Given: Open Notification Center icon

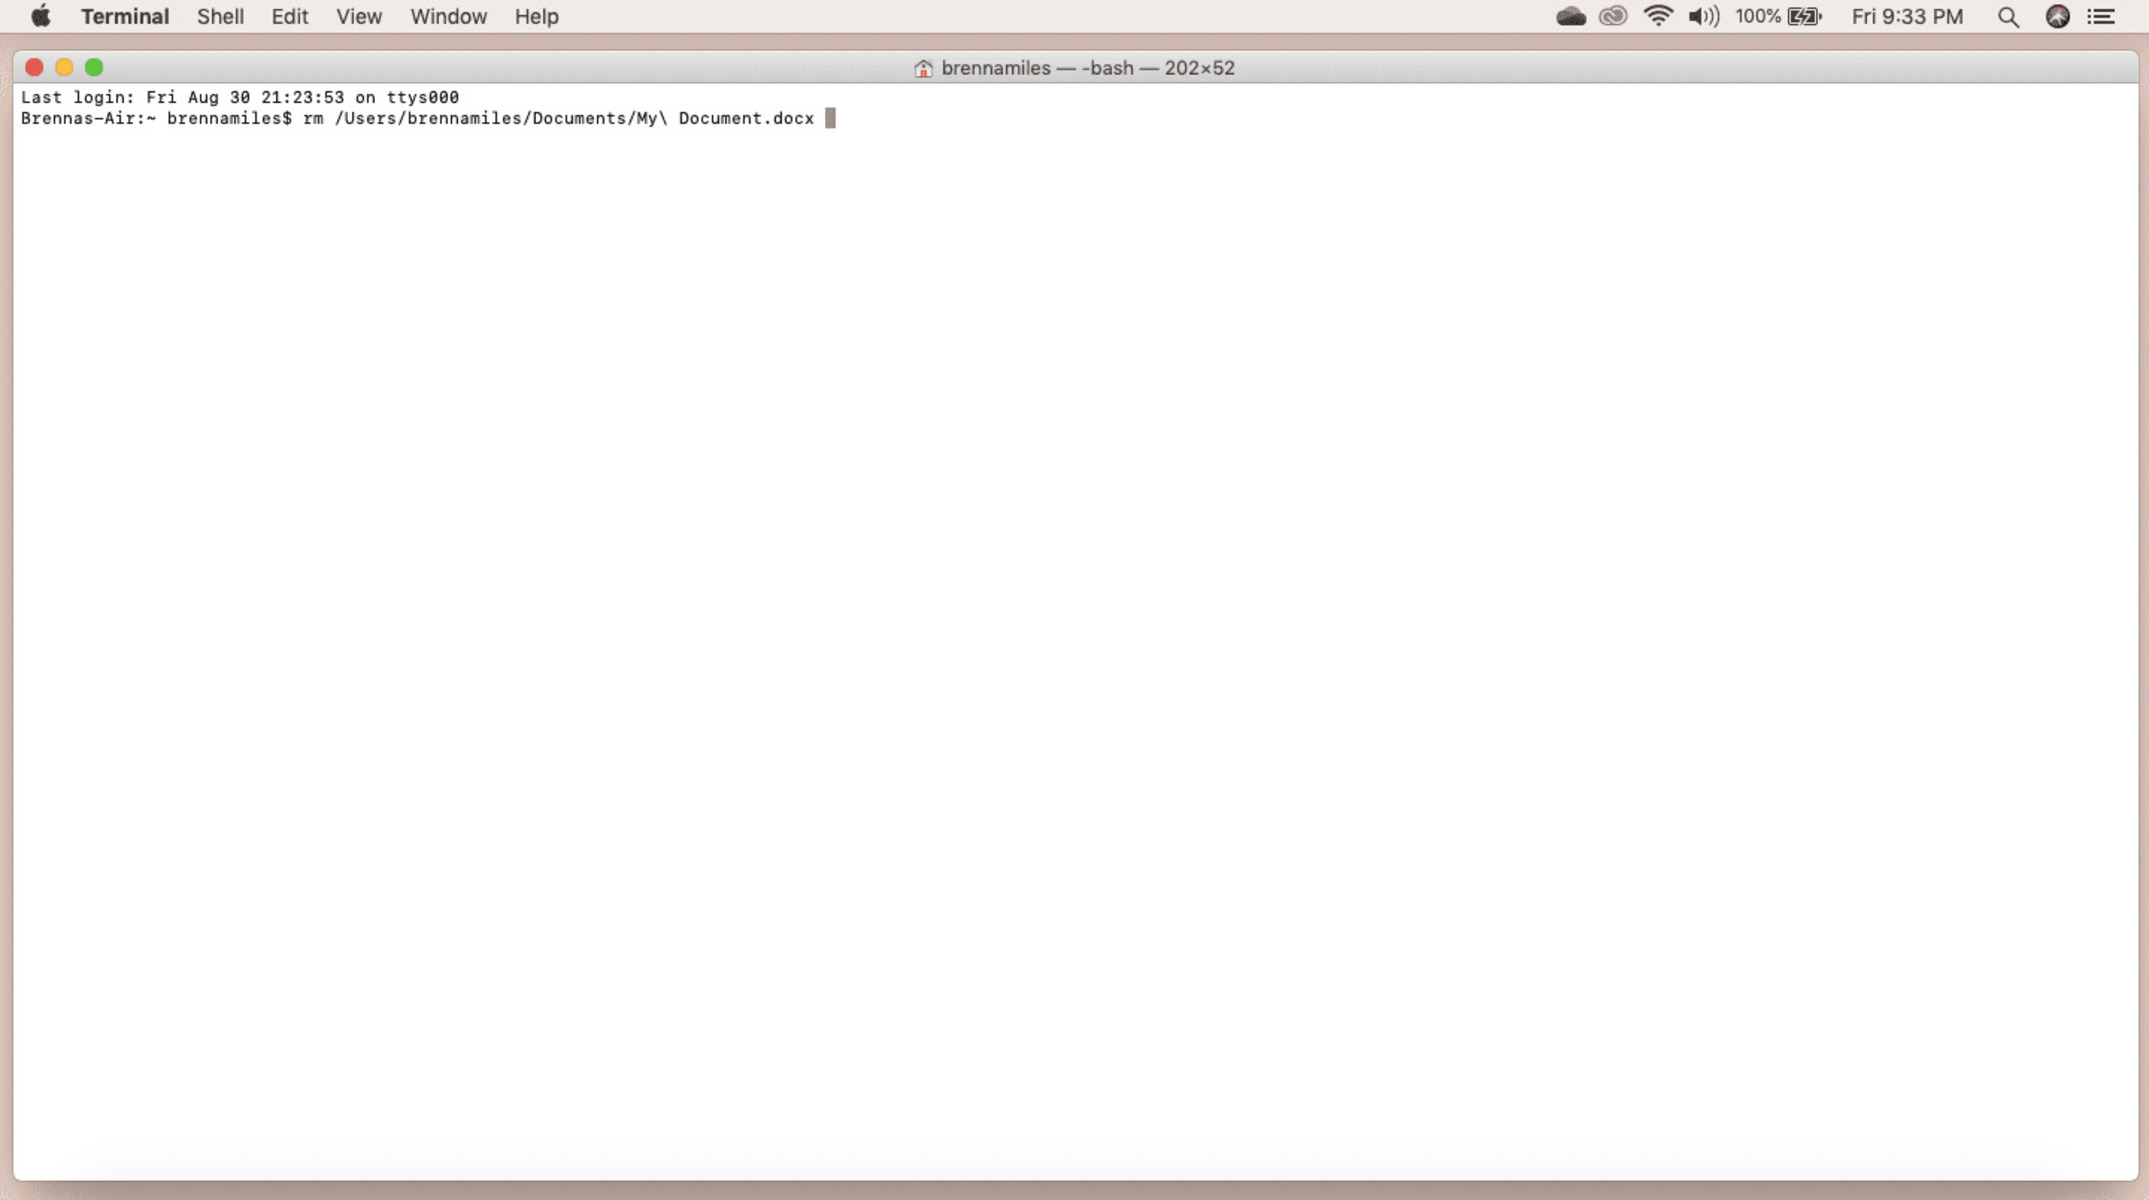Looking at the screenshot, I should coord(2100,16).
